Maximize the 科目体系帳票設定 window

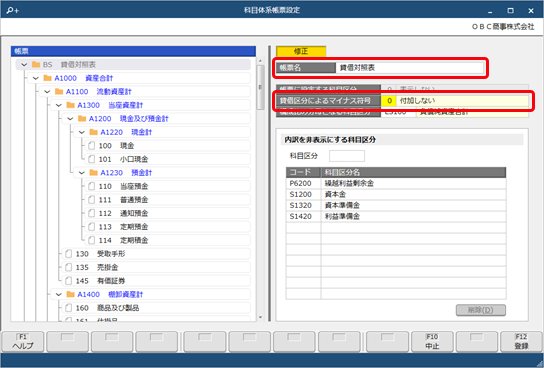tap(510, 10)
